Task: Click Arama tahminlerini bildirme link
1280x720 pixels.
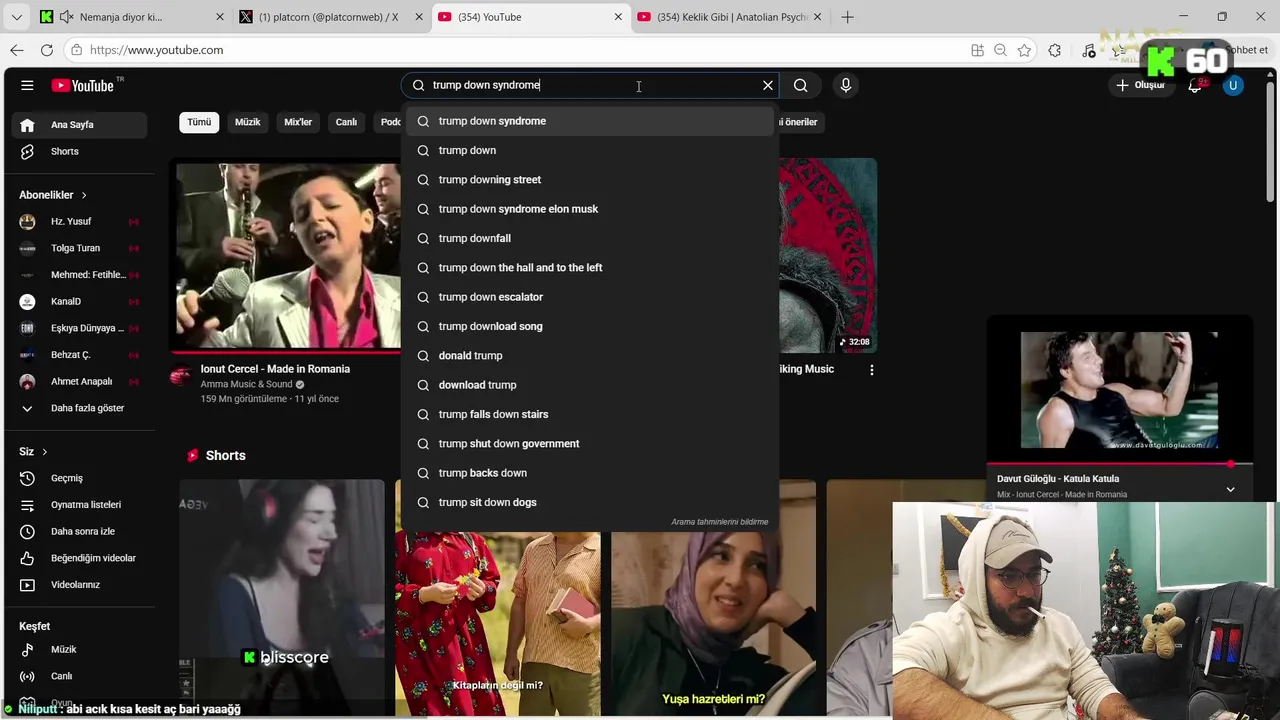Action: [x=719, y=522]
